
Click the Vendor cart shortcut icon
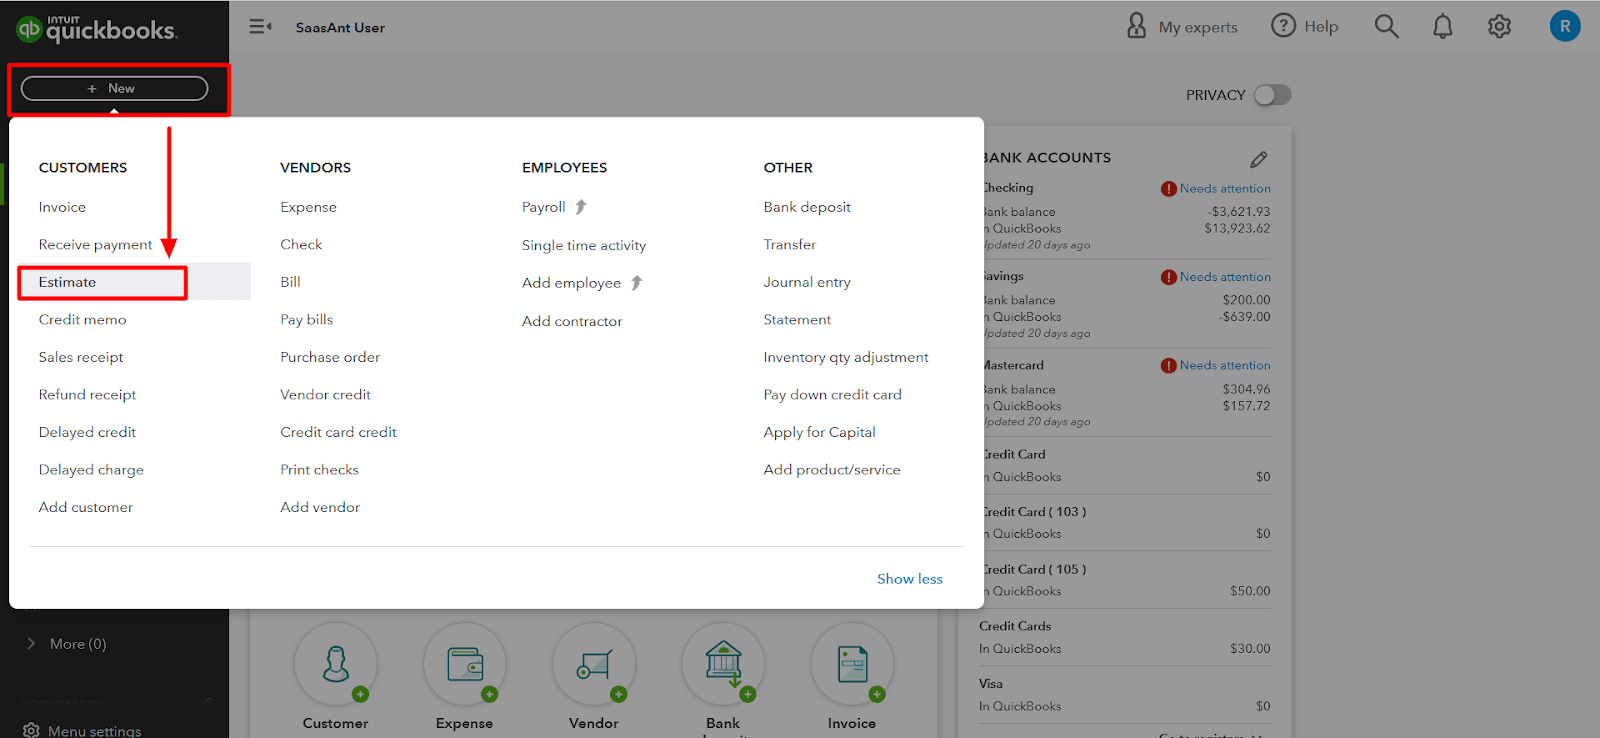pos(594,664)
